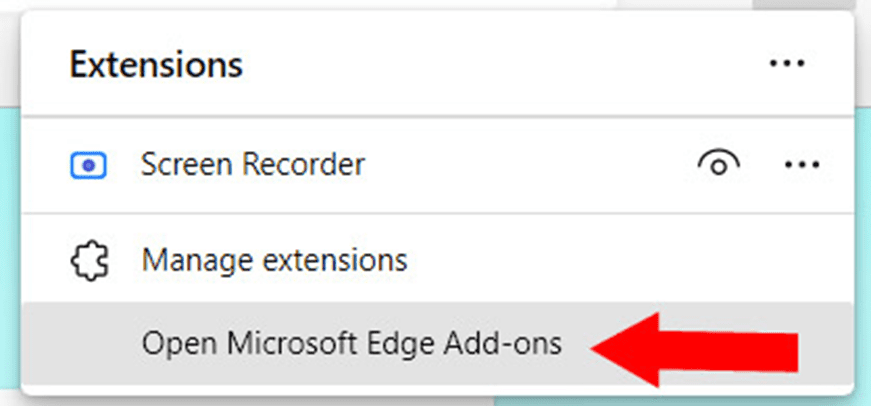
Task: Click the eye icon in Screen Recorder row
Action: (x=718, y=164)
